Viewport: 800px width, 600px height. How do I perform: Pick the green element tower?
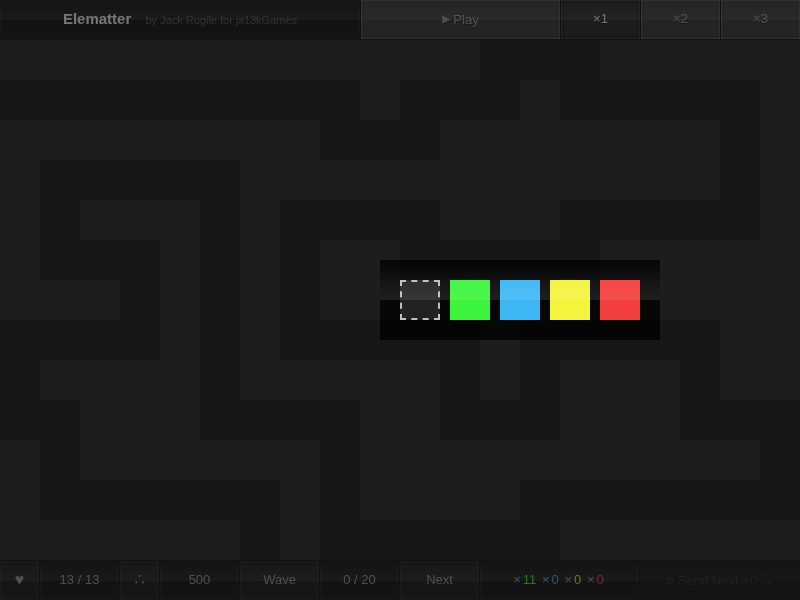(470, 300)
